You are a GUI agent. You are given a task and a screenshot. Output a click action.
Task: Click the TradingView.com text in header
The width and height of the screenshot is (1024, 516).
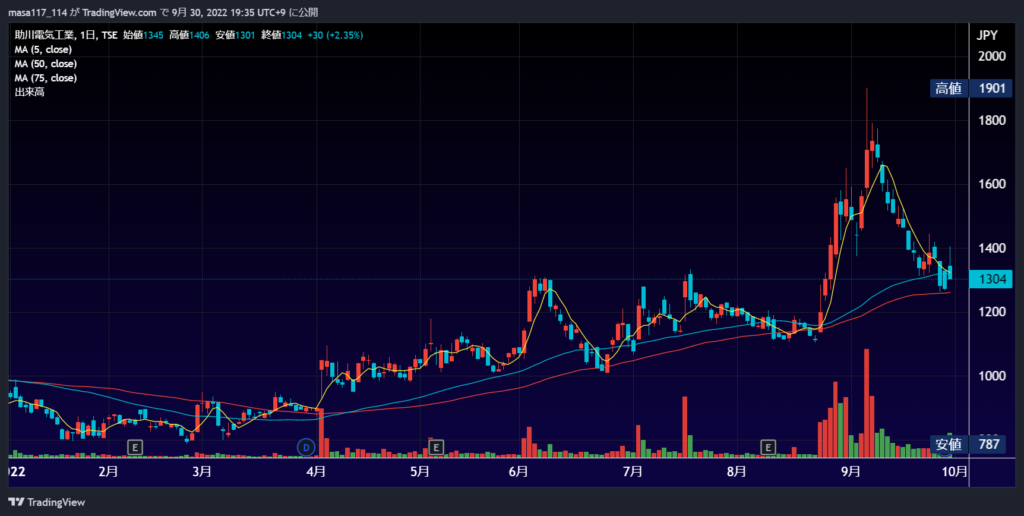[x=120, y=12]
